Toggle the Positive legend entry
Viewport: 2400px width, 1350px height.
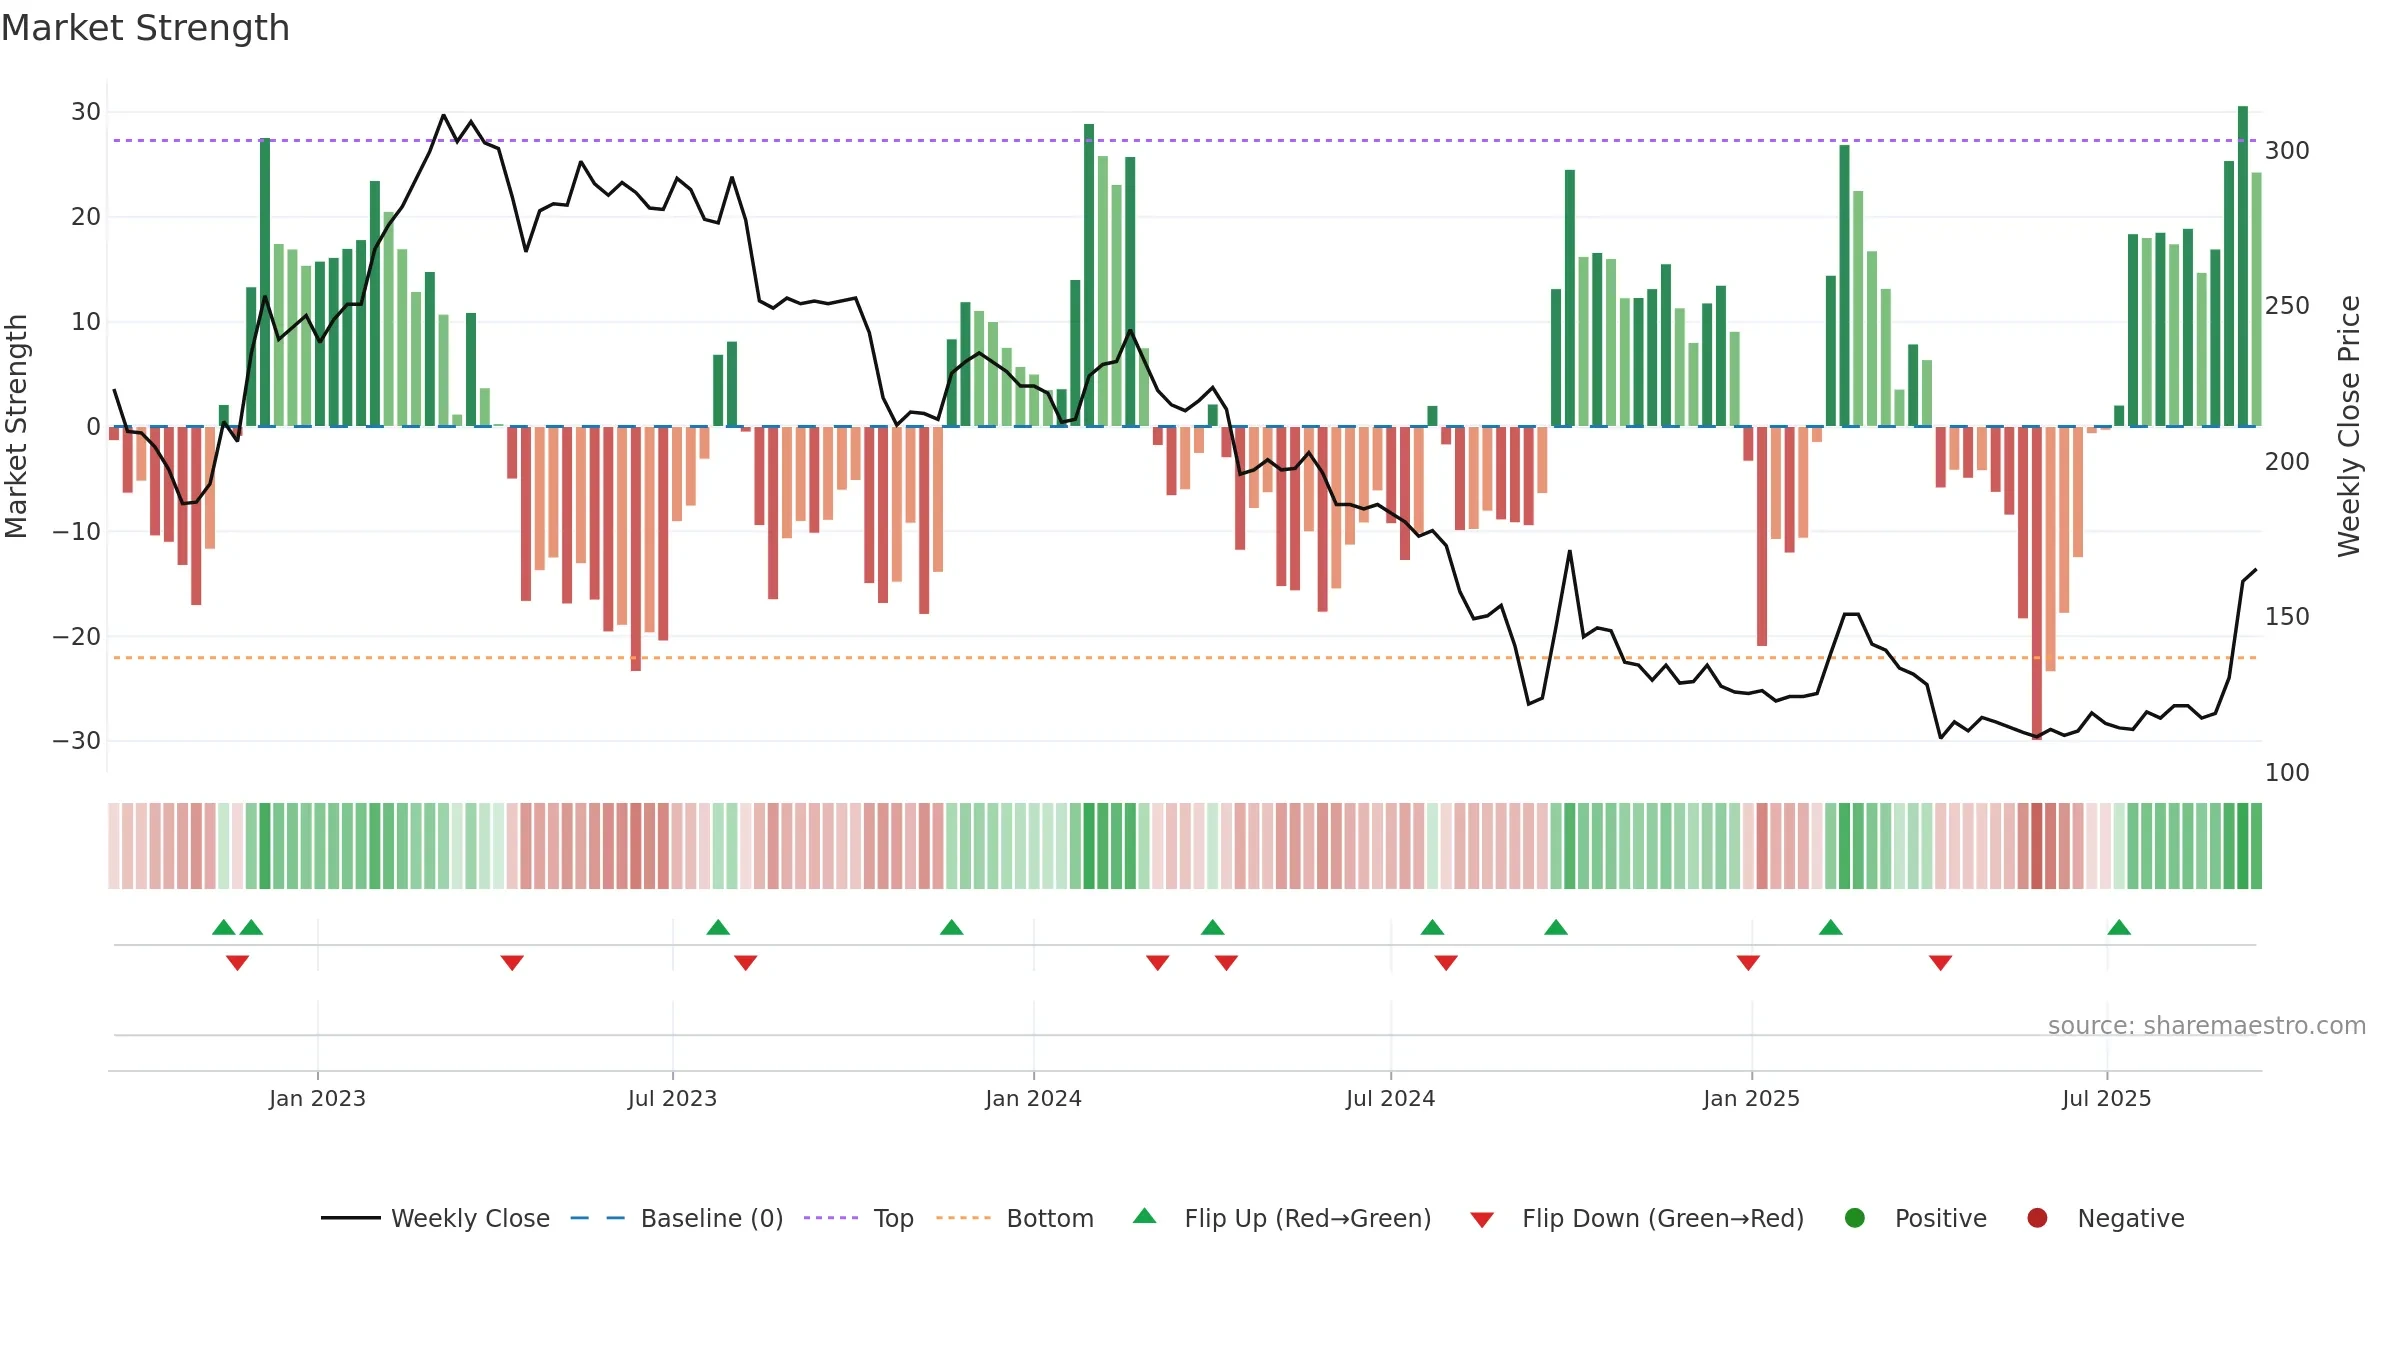pos(1915,1218)
